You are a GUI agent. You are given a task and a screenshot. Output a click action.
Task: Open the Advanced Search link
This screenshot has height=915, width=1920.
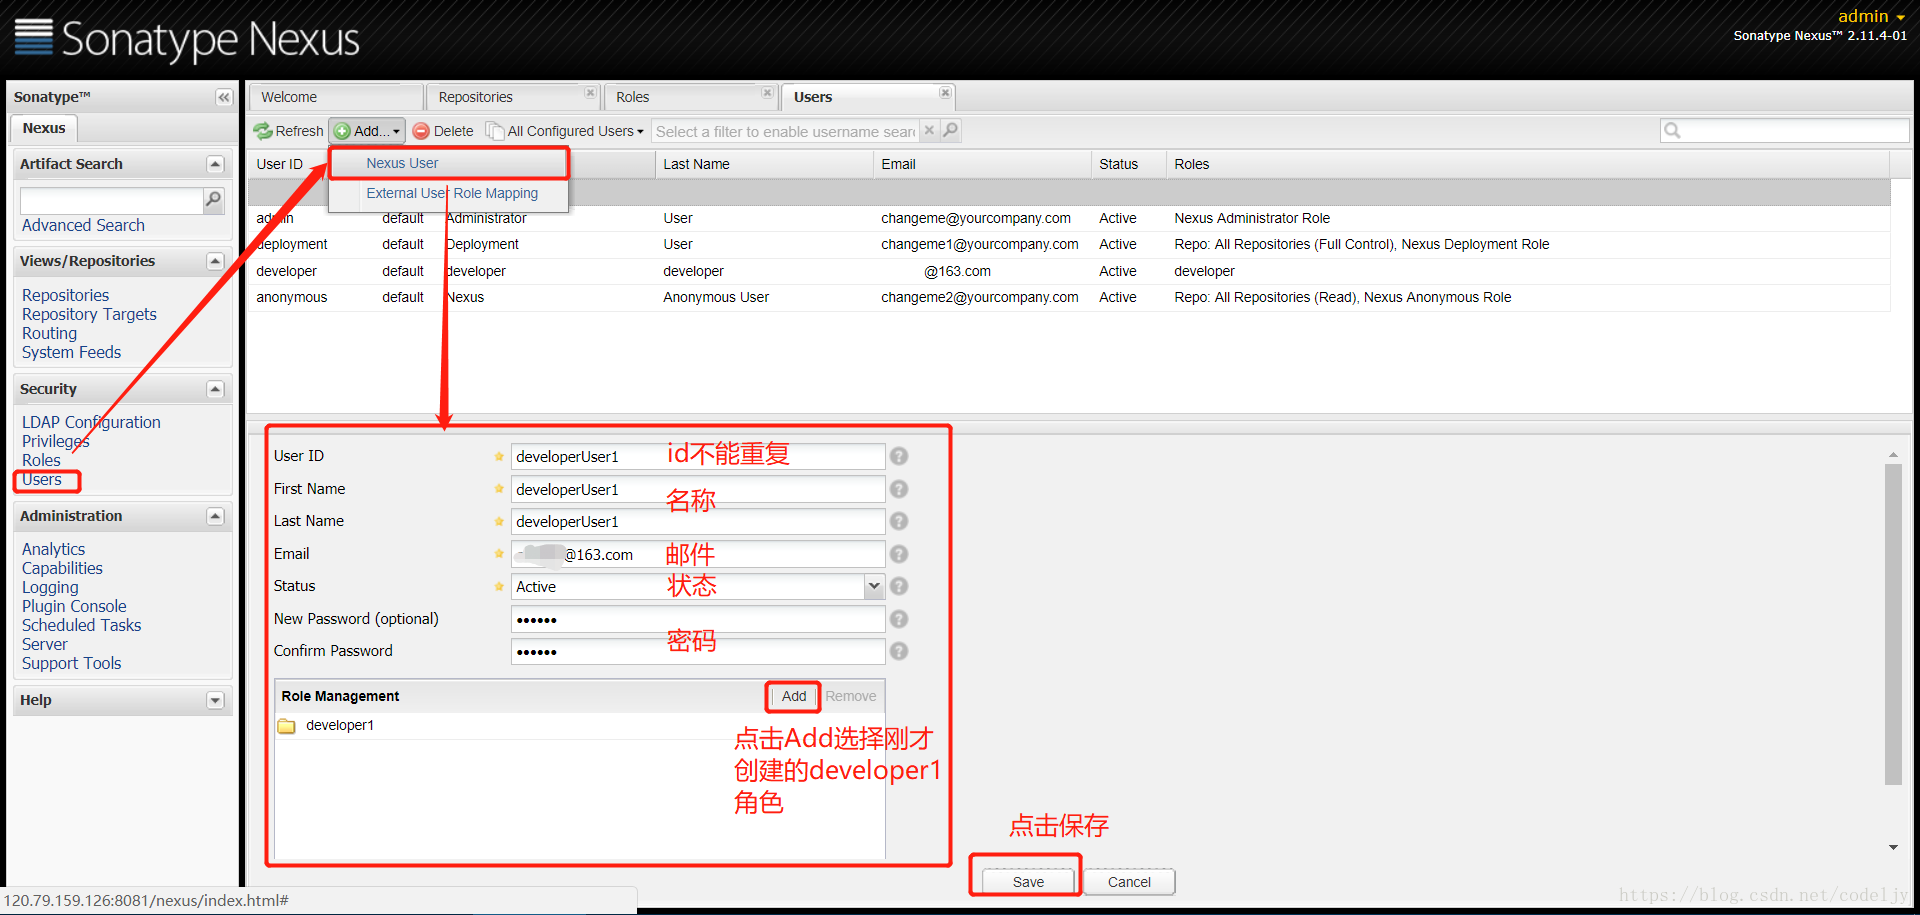pyautogui.click(x=83, y=226)
